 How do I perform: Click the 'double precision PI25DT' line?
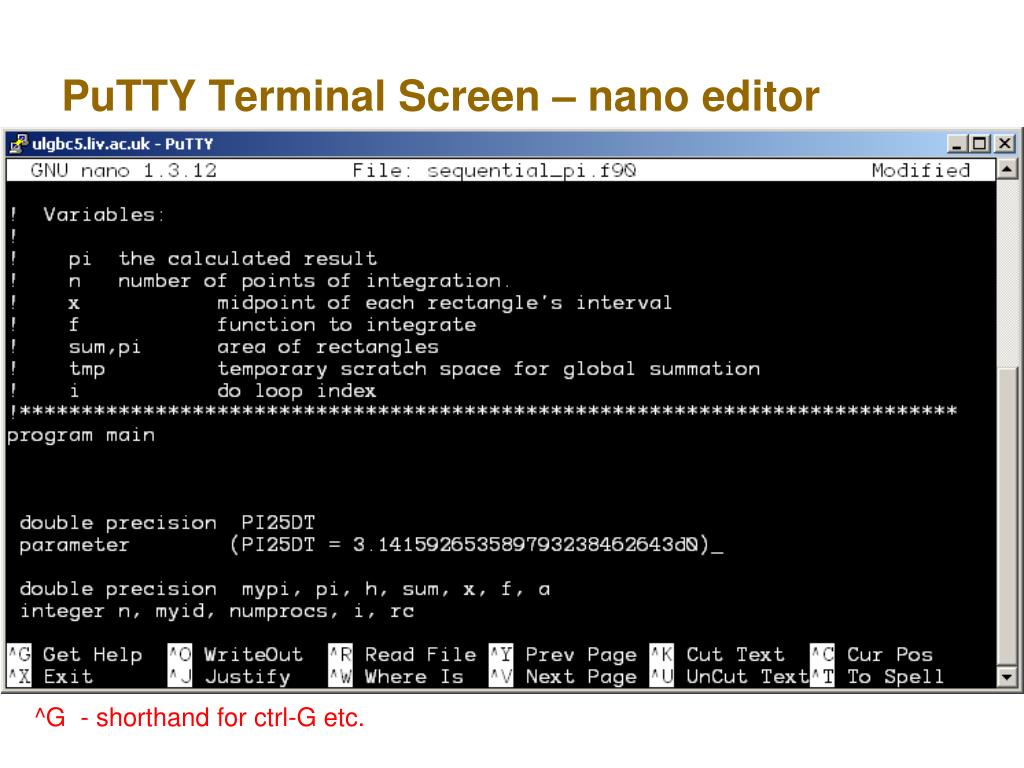[167, 522]
